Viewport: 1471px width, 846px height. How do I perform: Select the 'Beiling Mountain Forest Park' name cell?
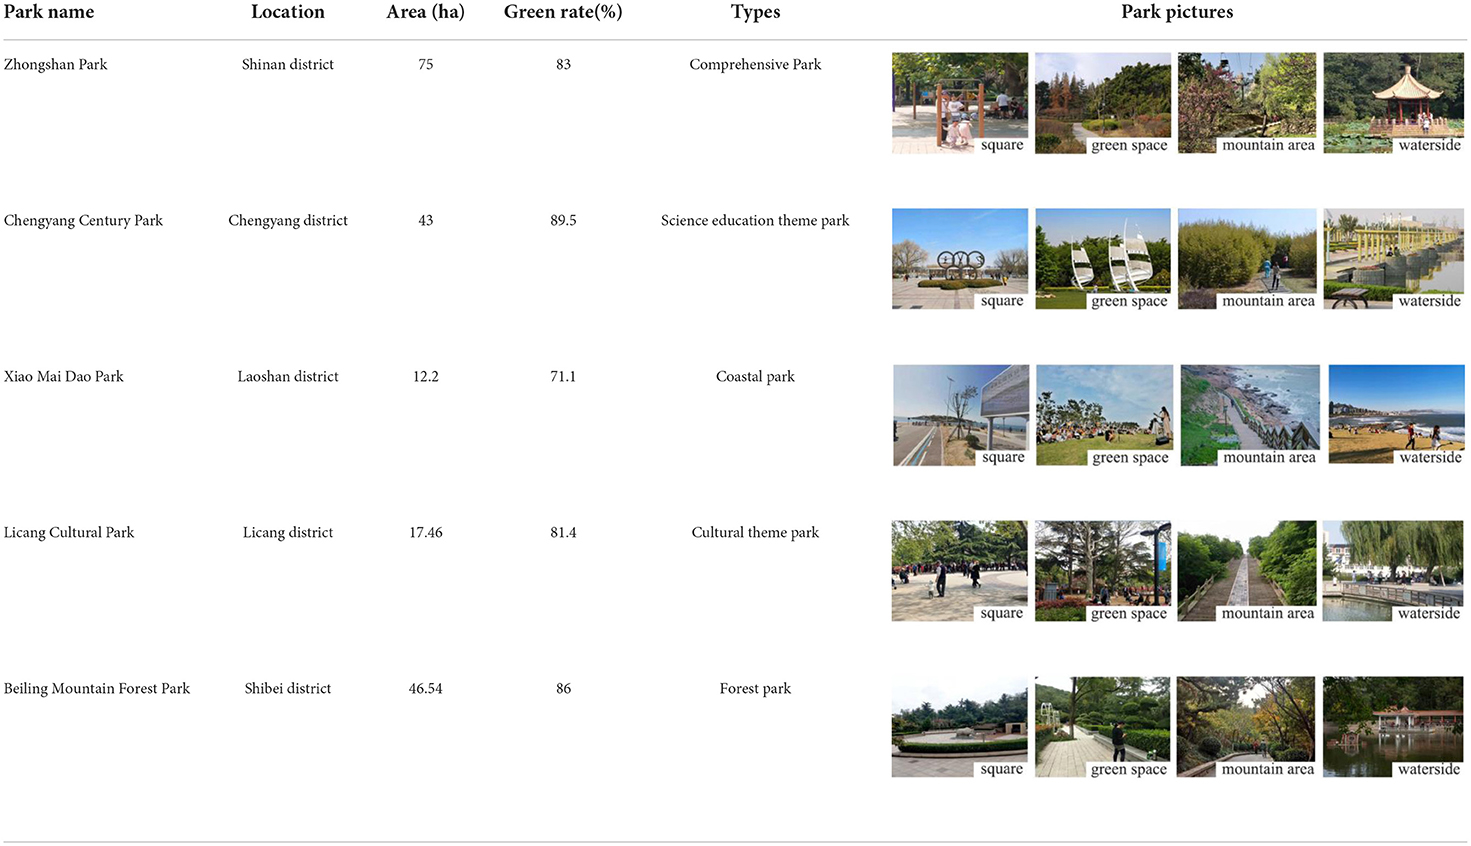[97, 688]
